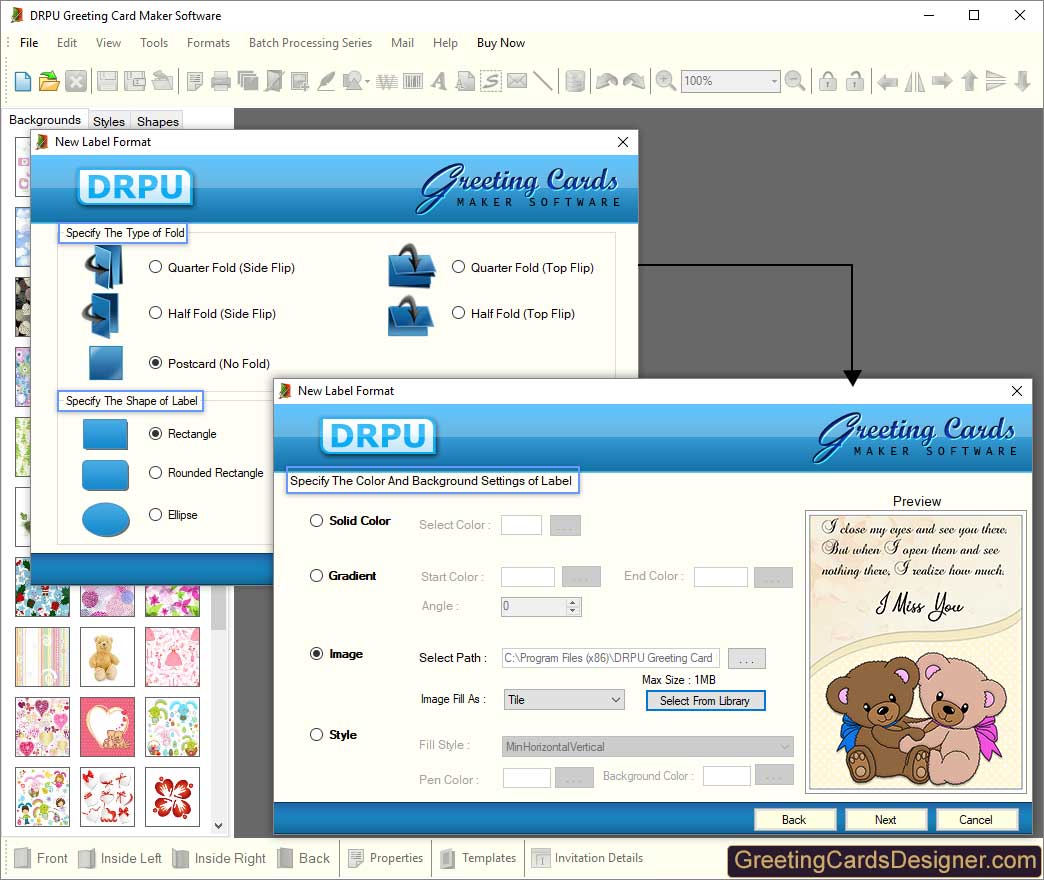The image size is (1044, 880).
Task: Click browse '...' button beside Select Path
Action: [x=746, y=658]
